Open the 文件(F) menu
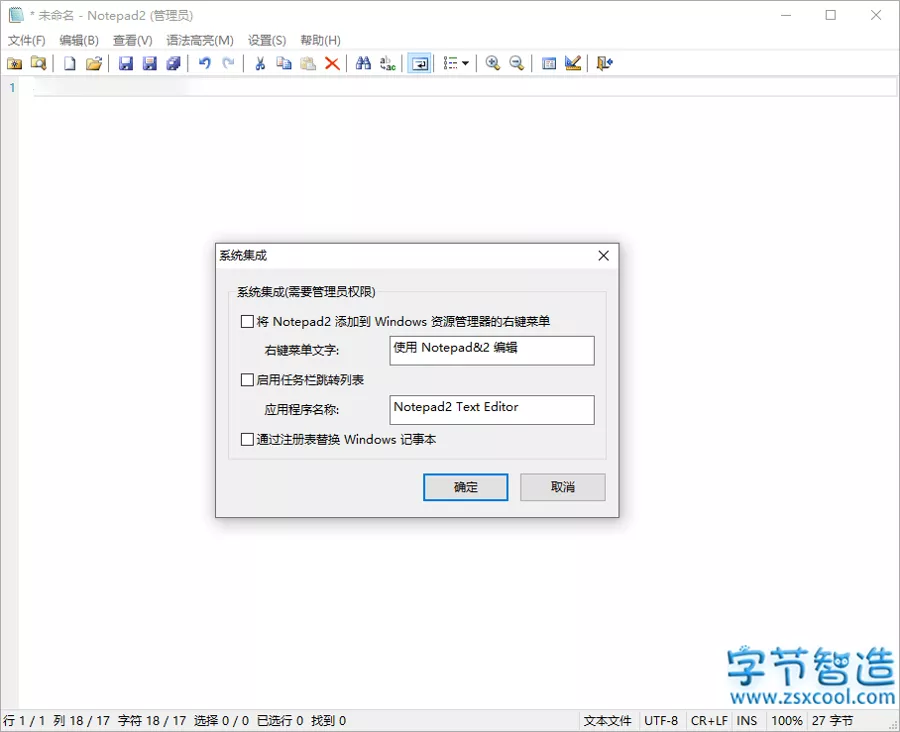The width and height of the screenshot is (900, 732). (x=26, y=40)
